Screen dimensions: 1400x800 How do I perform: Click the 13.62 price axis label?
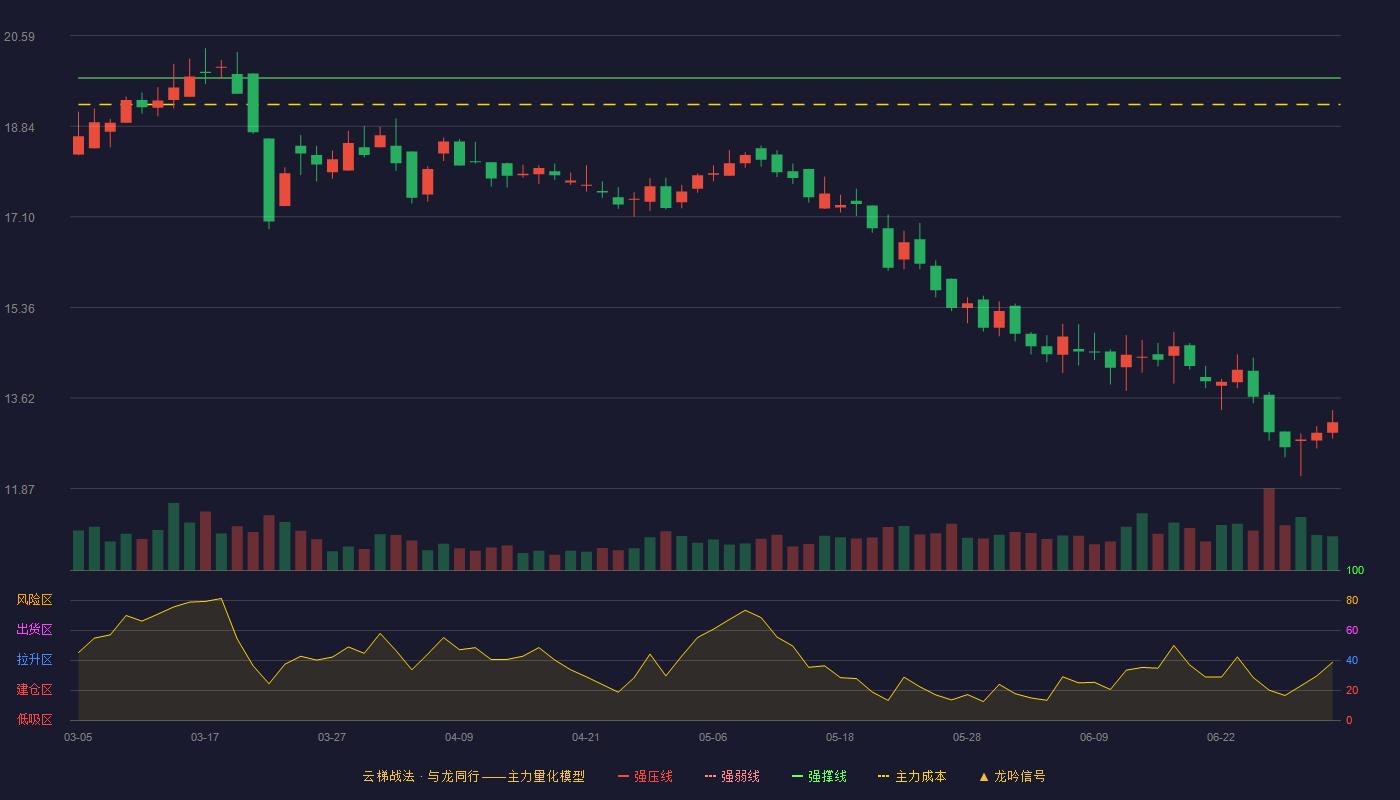19,399
